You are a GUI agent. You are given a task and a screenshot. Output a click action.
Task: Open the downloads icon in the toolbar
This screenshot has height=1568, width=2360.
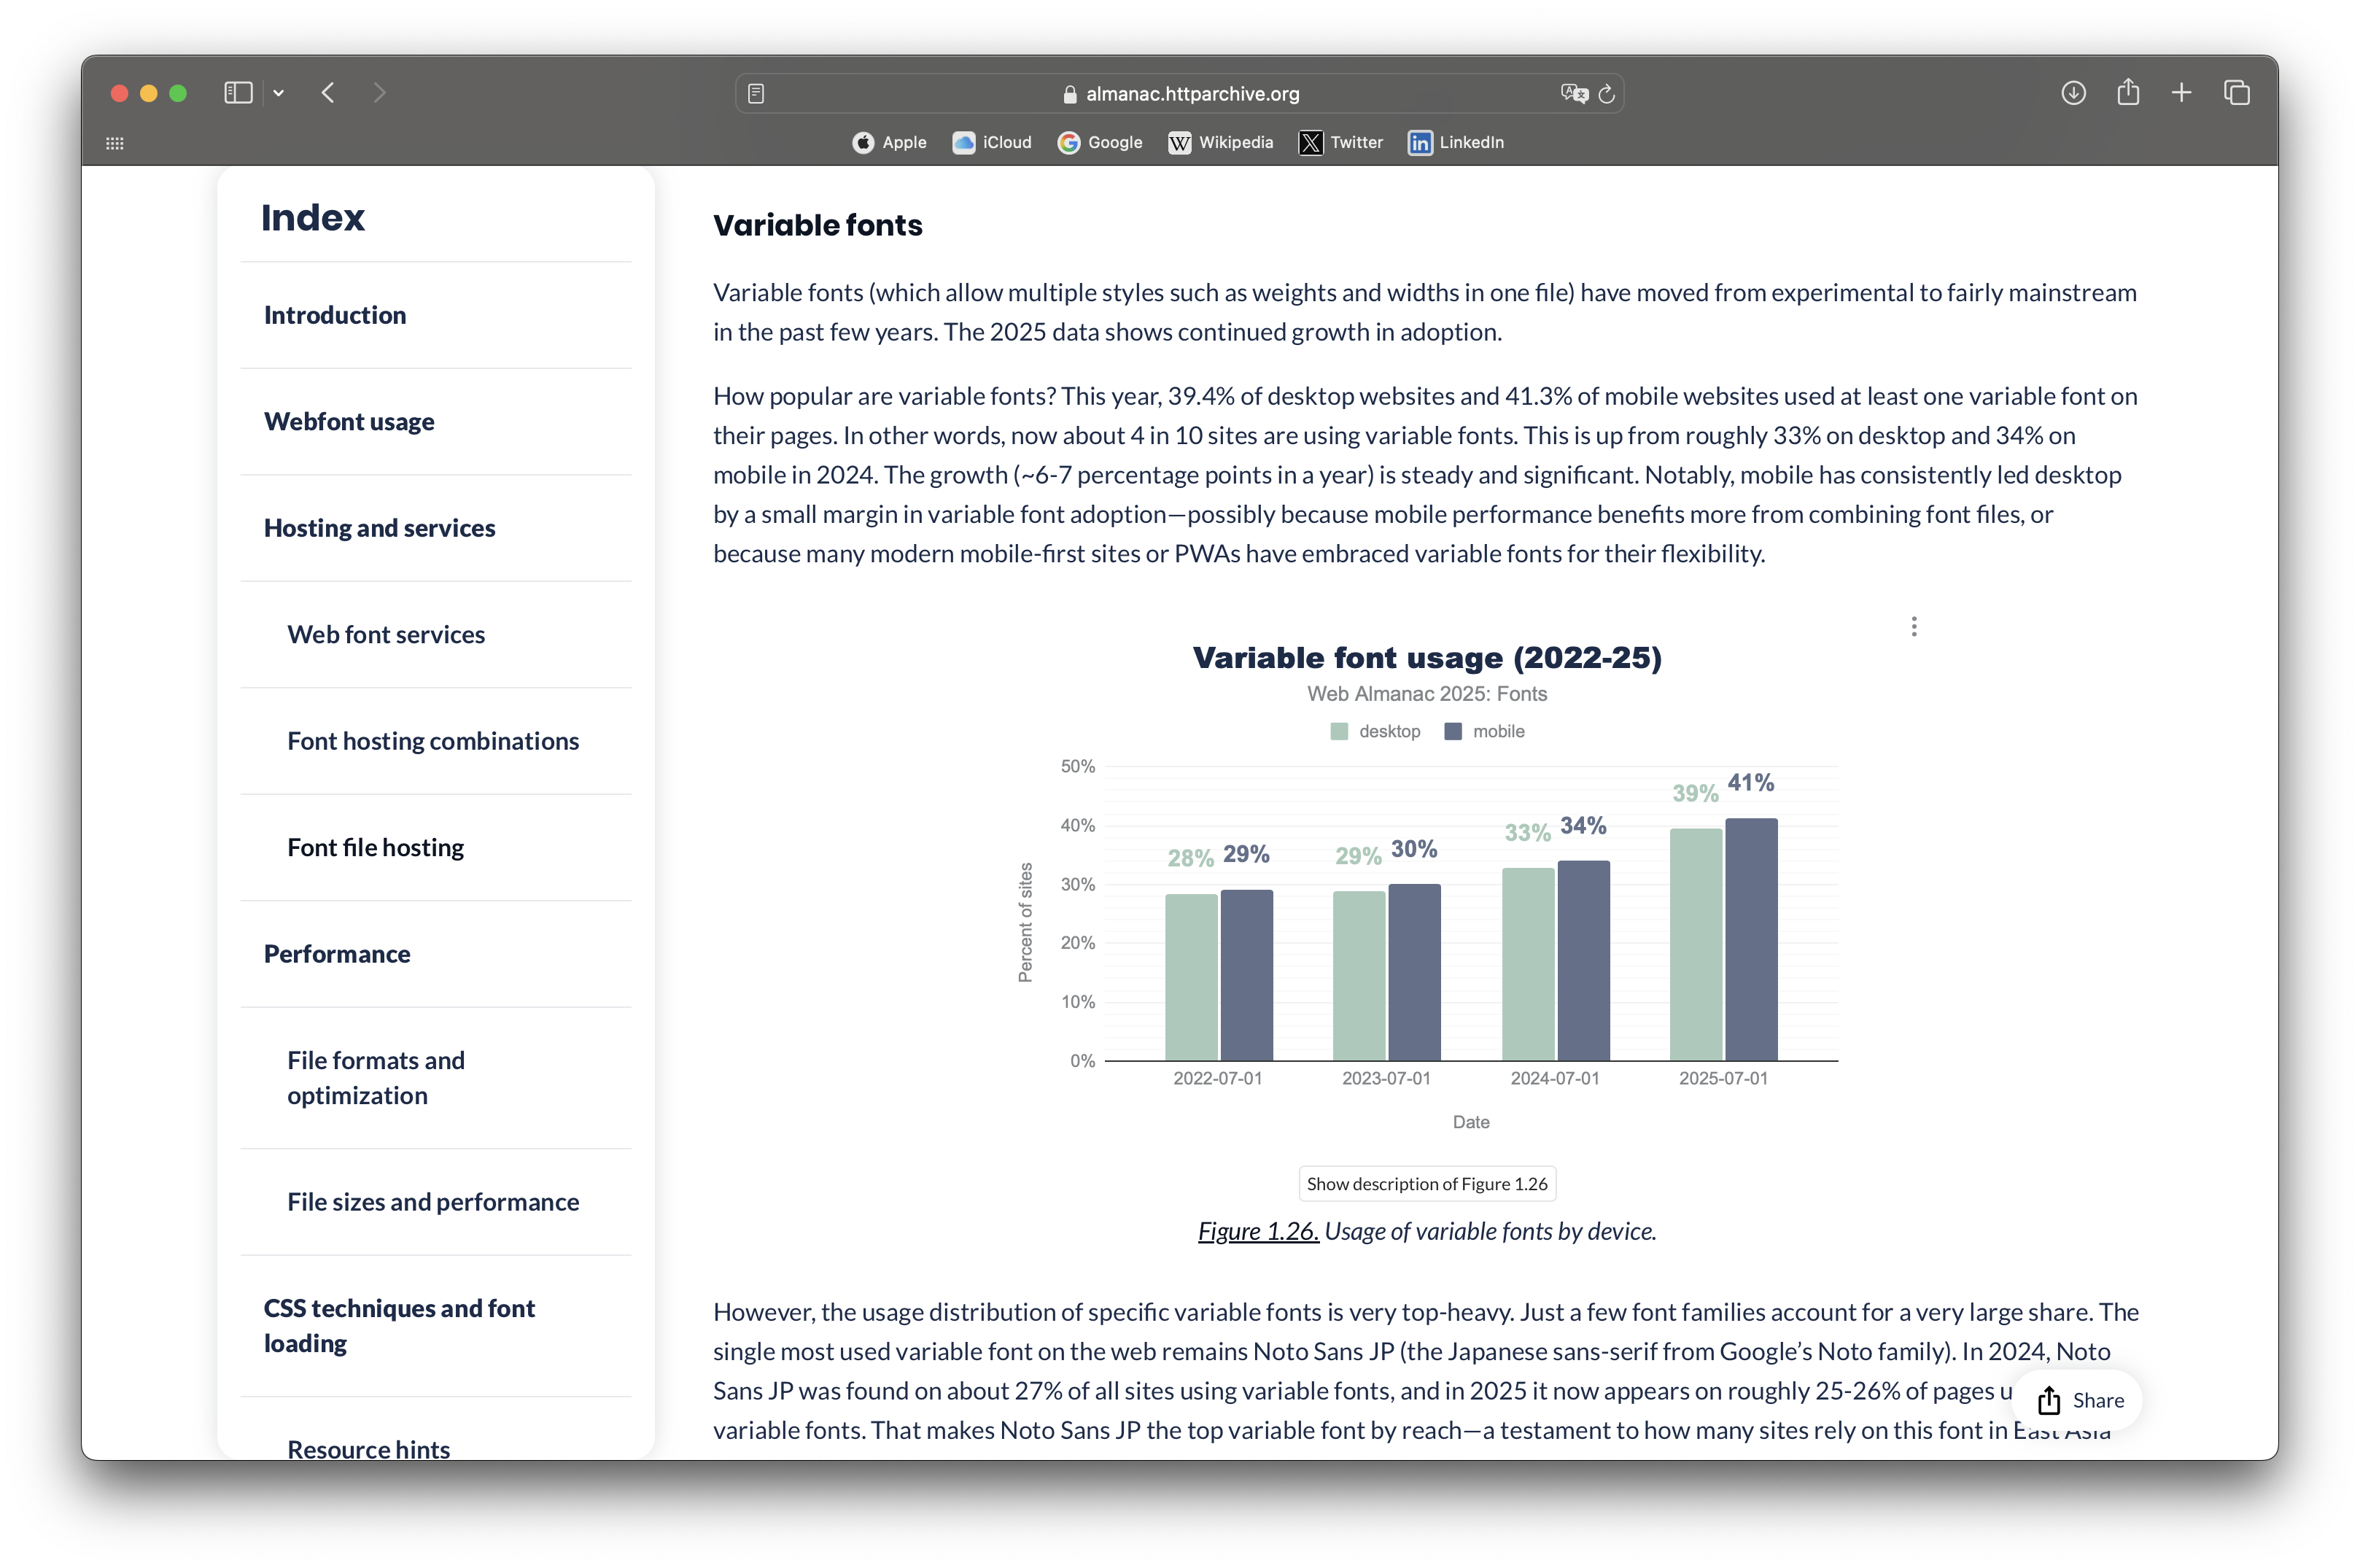(2073, 93)
